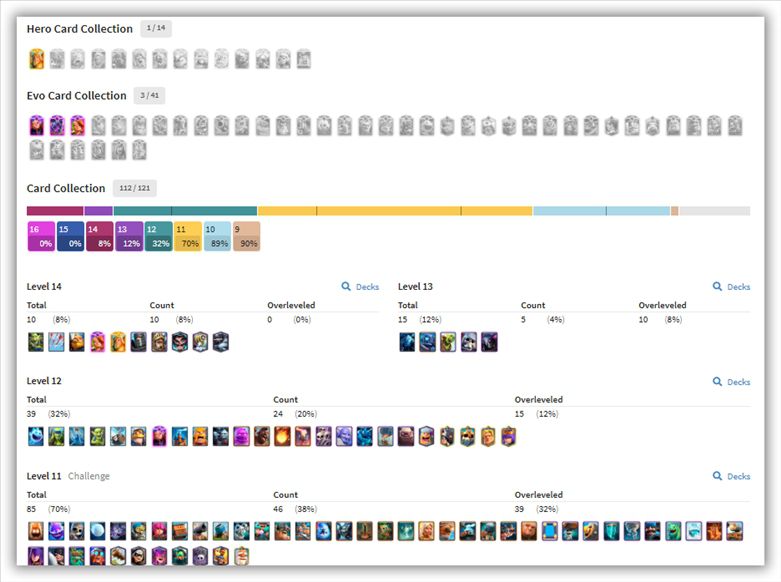Open the masked Bandit card in Level 14
The width and height of the screenshot is (781, 582).
coord(180,342)
